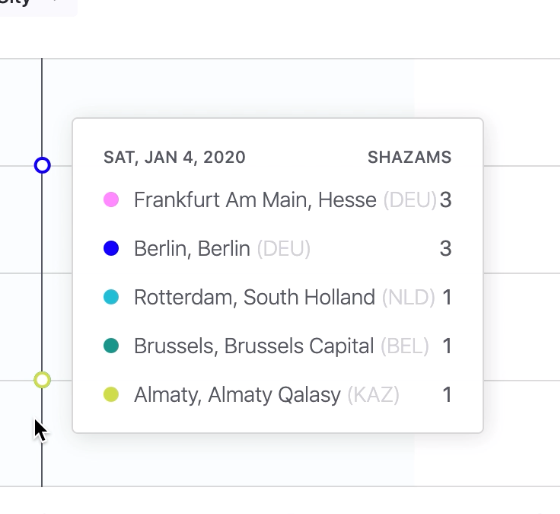
Task: Click the blue dot beside Berlin, Berlin
Action: (x=111, y=248)
